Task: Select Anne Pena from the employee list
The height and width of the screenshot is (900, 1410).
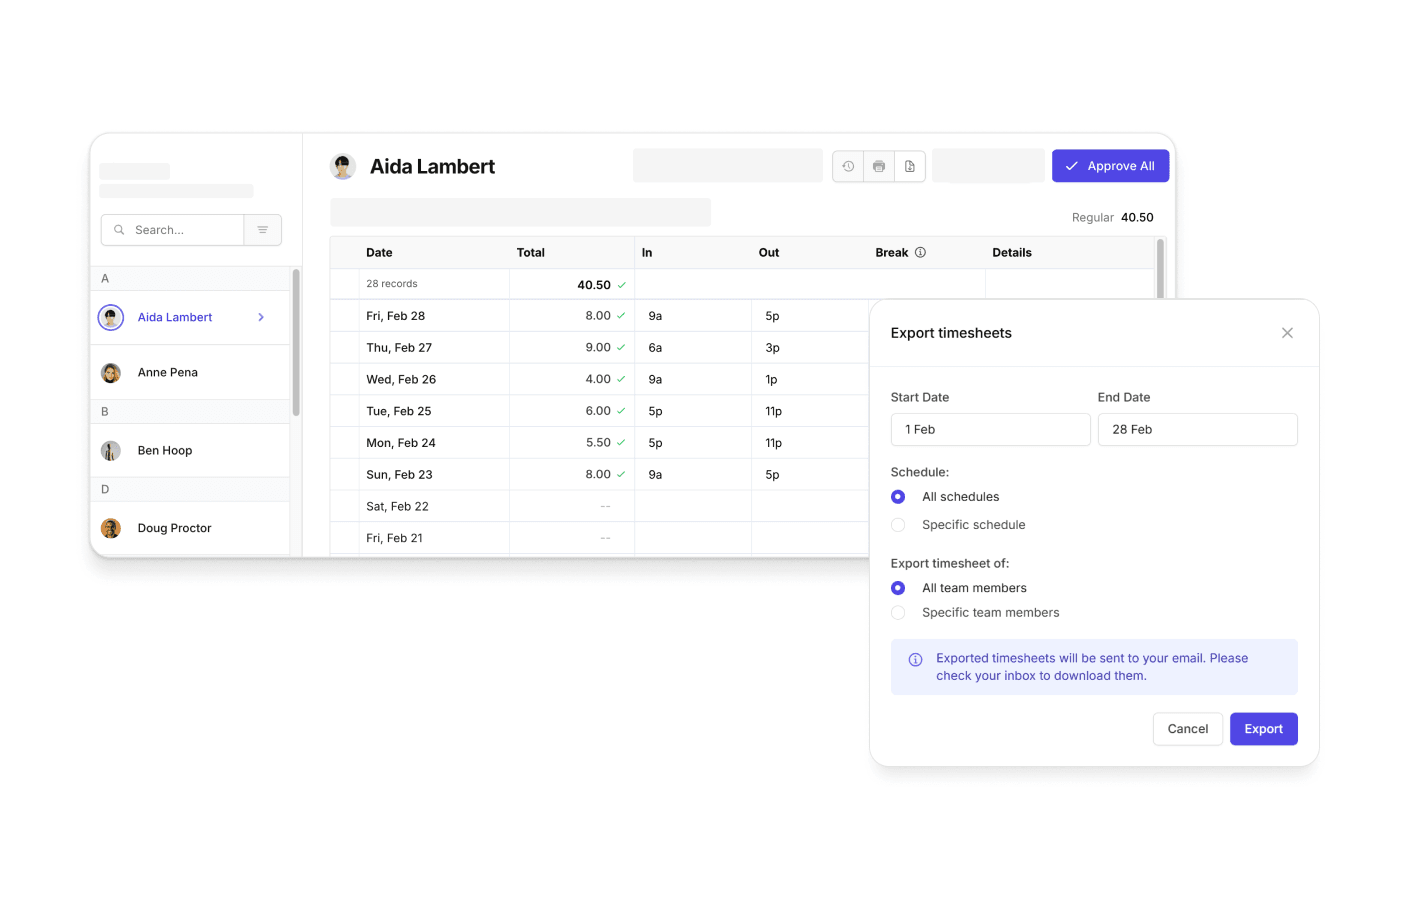Action: coord(168,372)
